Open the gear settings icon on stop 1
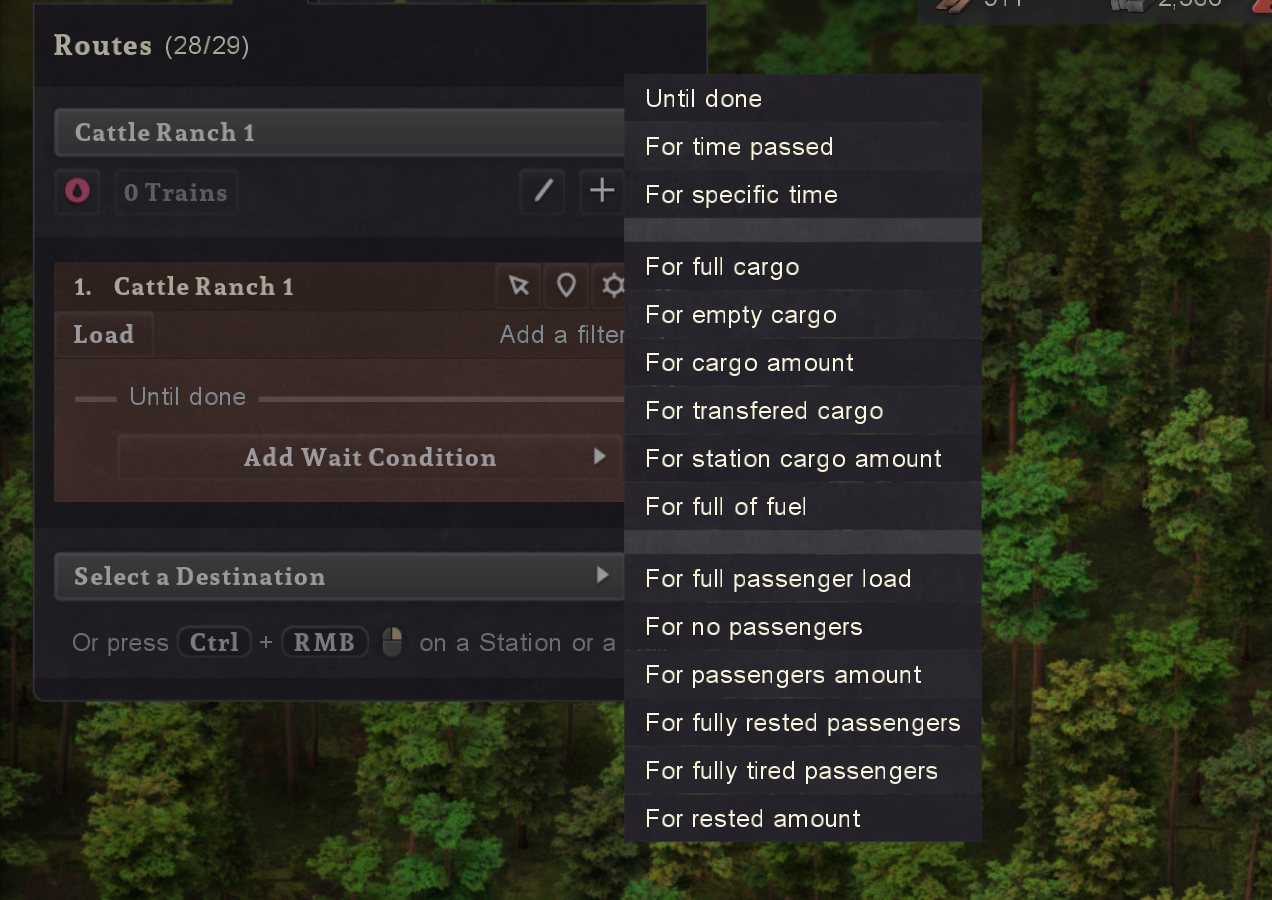The height and width of the screenshot is (900, 1272). (611, 287)
